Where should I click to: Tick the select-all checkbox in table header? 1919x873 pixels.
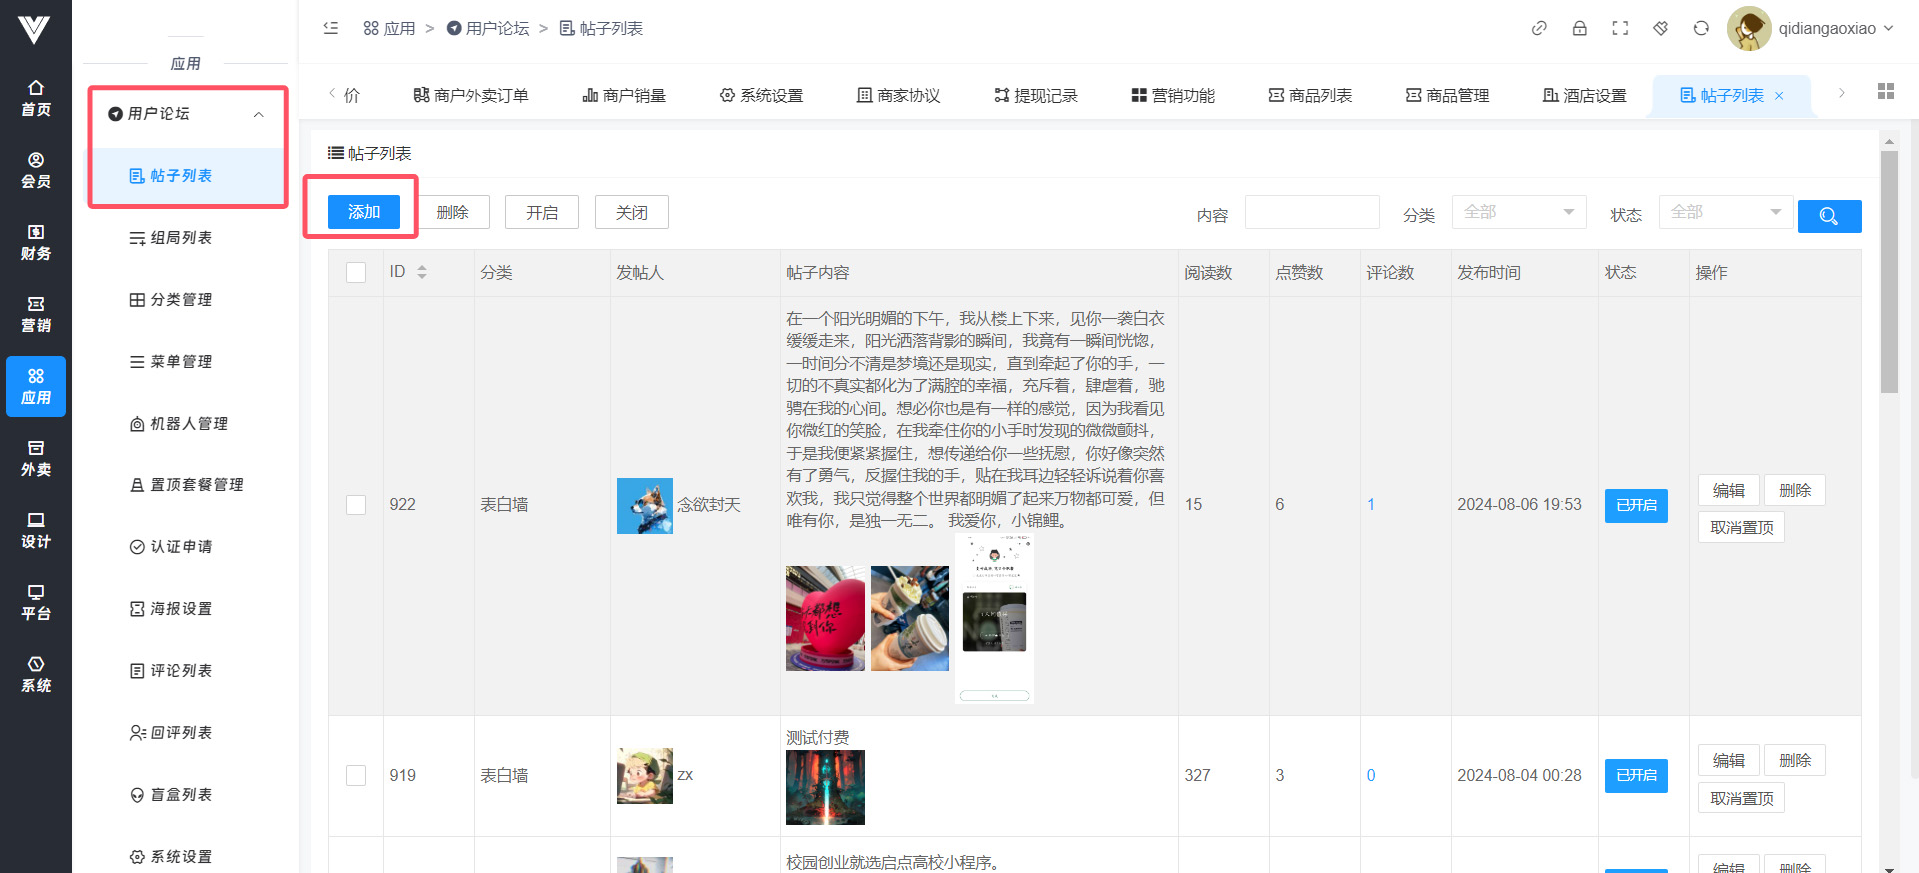tap(356, 273)
